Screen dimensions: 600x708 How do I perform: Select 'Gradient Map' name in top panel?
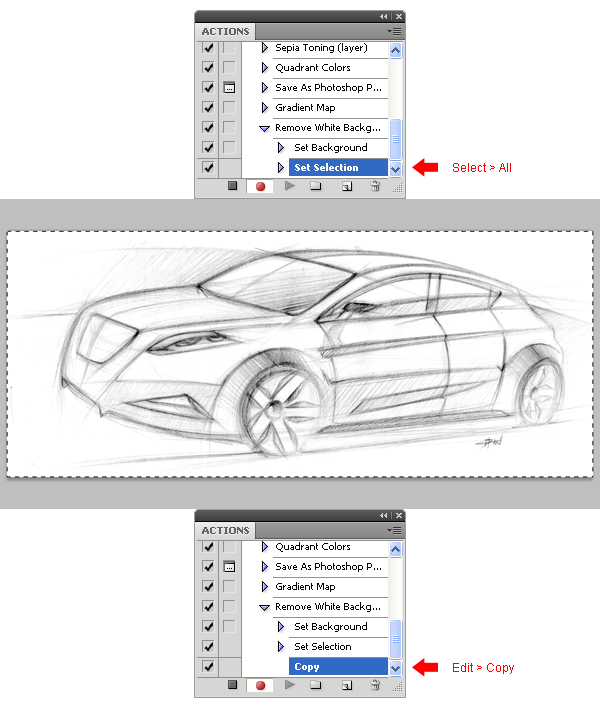coord(305,107)
